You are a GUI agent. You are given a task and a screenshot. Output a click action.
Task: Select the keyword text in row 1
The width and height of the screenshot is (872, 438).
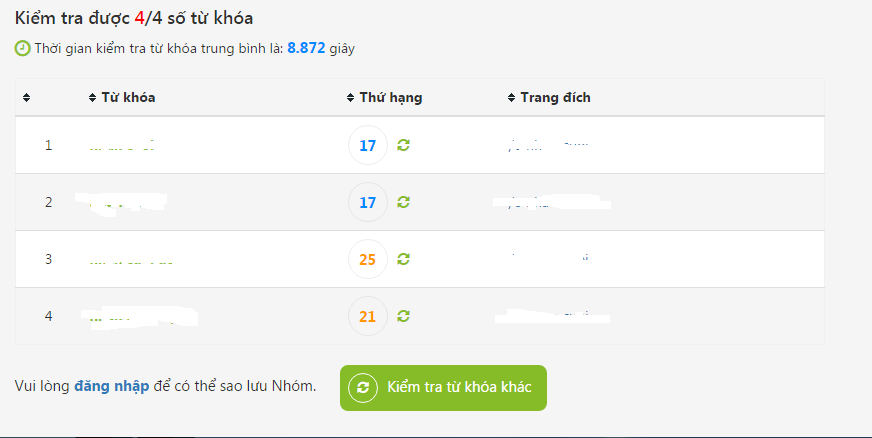pyautogui.click(x=121, y=147)
